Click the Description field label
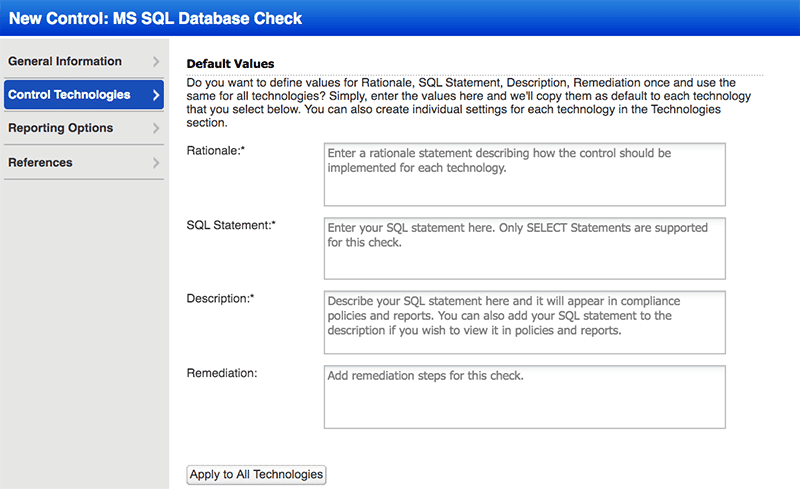This screenshot has height=489, width=800. point(220,299)
